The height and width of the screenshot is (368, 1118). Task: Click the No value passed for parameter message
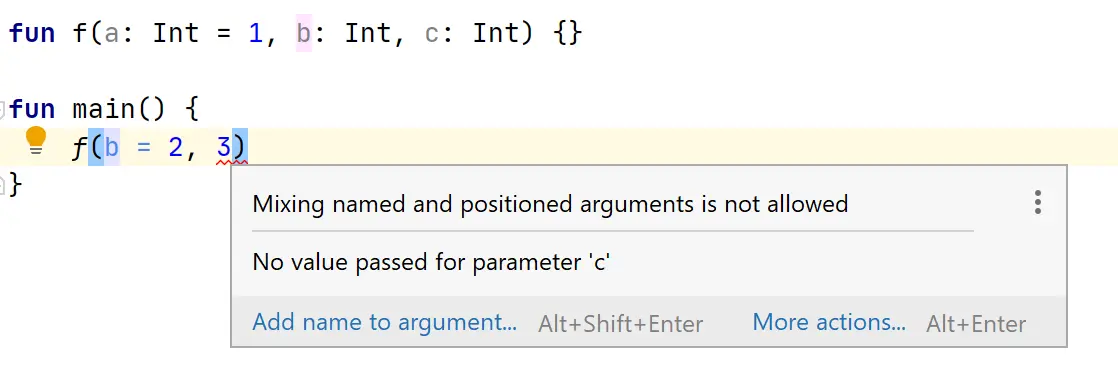tap(432, 262)
